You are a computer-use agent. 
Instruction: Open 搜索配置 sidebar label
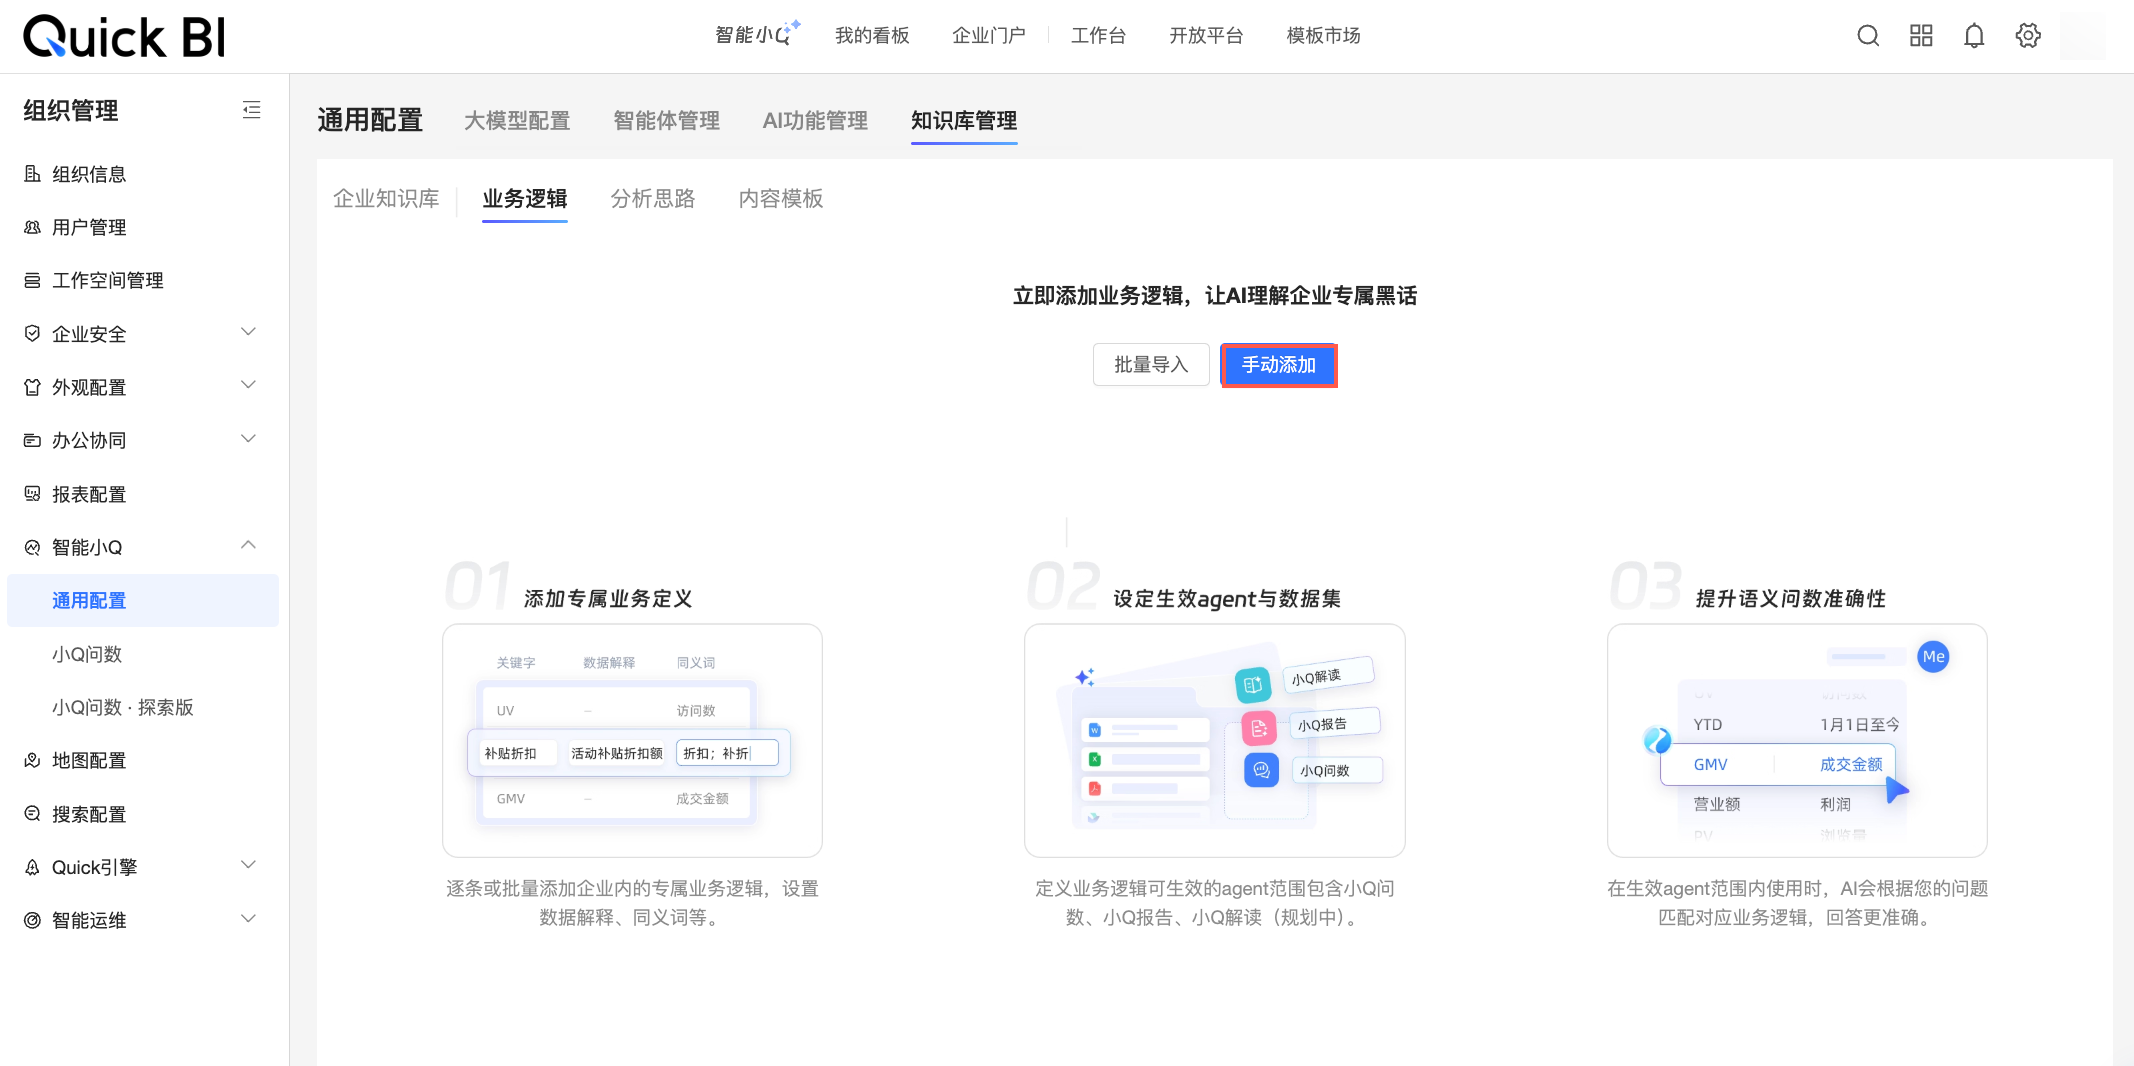pos(89,814)
